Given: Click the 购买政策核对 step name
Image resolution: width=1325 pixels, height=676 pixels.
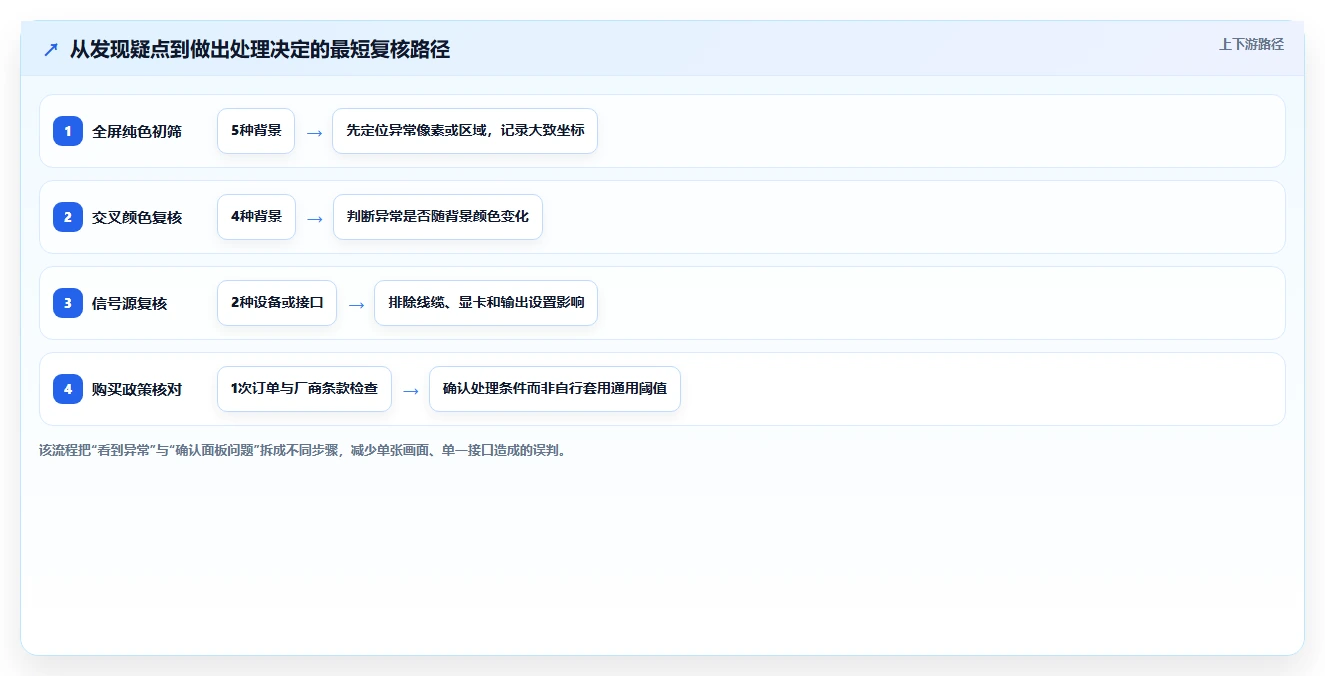Looking at the screenshot, I should pyautogui.click(x=137, y=389).
